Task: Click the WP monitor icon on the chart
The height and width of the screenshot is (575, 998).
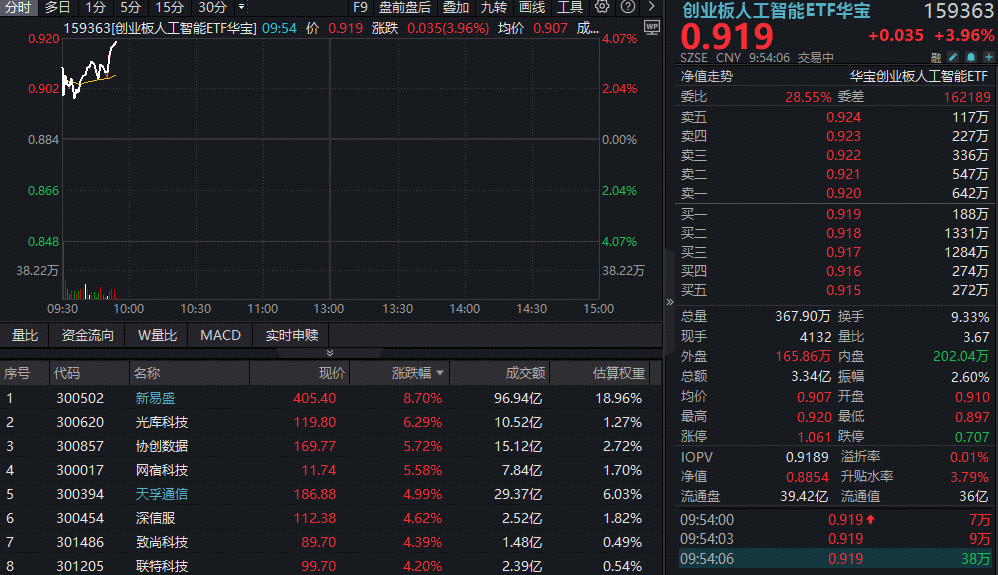Action: click(652, 27)
